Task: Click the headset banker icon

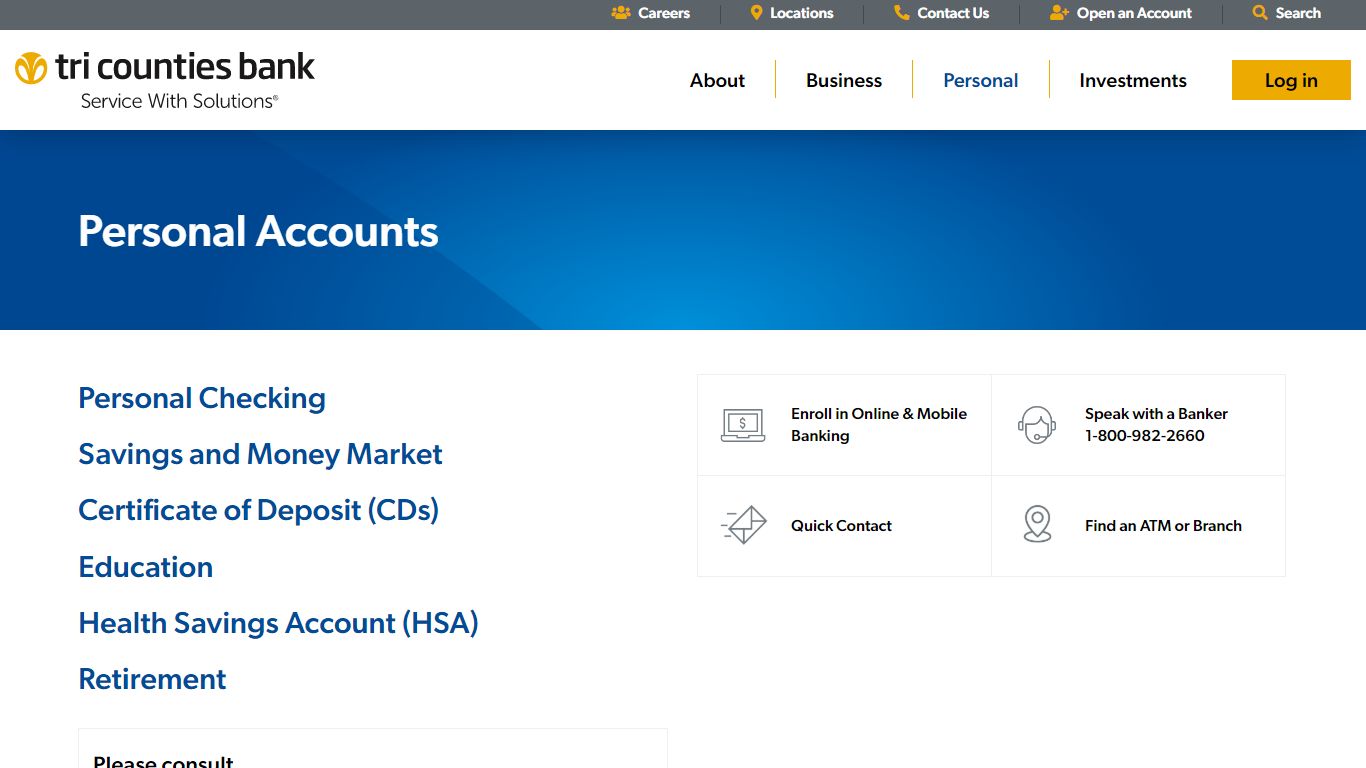Action: [x=1037, y=425]
